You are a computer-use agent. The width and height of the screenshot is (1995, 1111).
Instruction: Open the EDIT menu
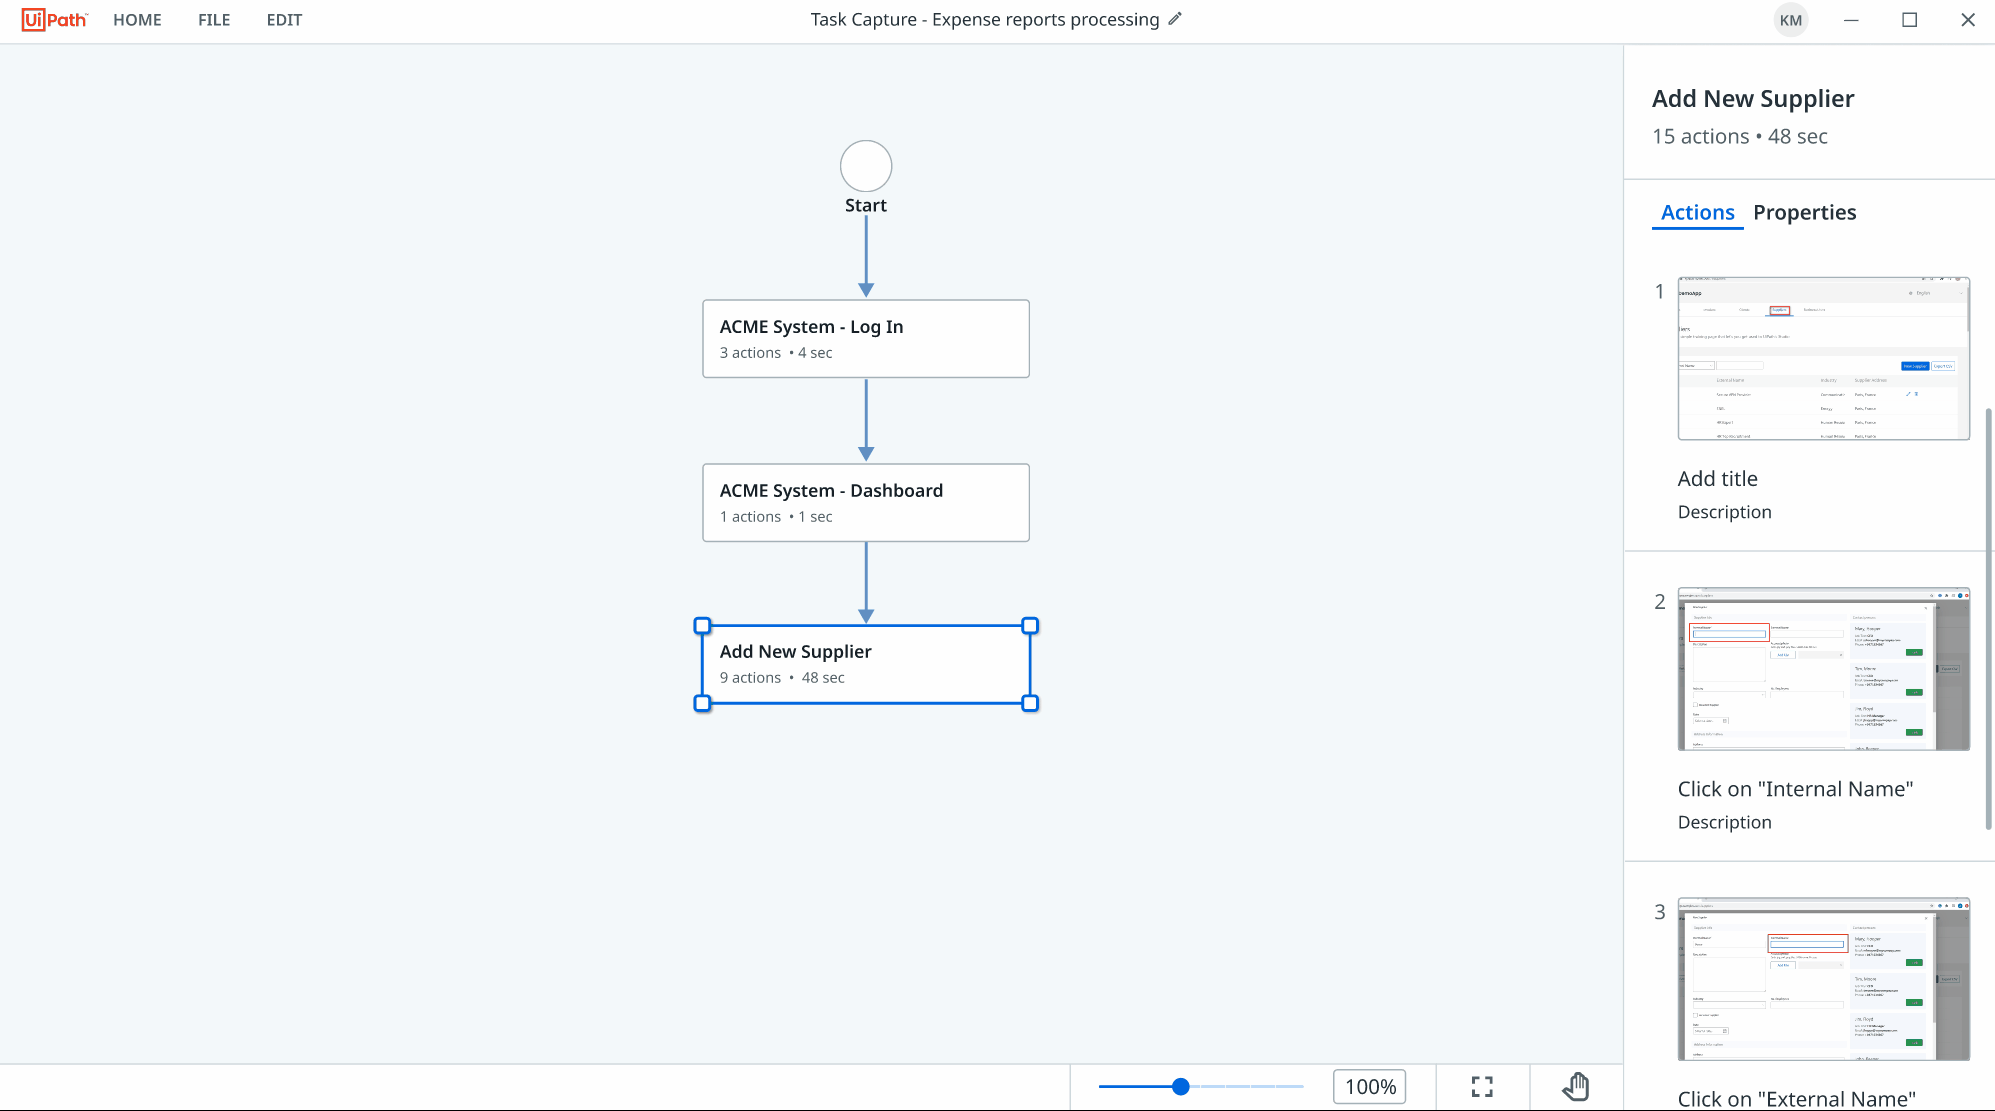click(x=284, y=20)
